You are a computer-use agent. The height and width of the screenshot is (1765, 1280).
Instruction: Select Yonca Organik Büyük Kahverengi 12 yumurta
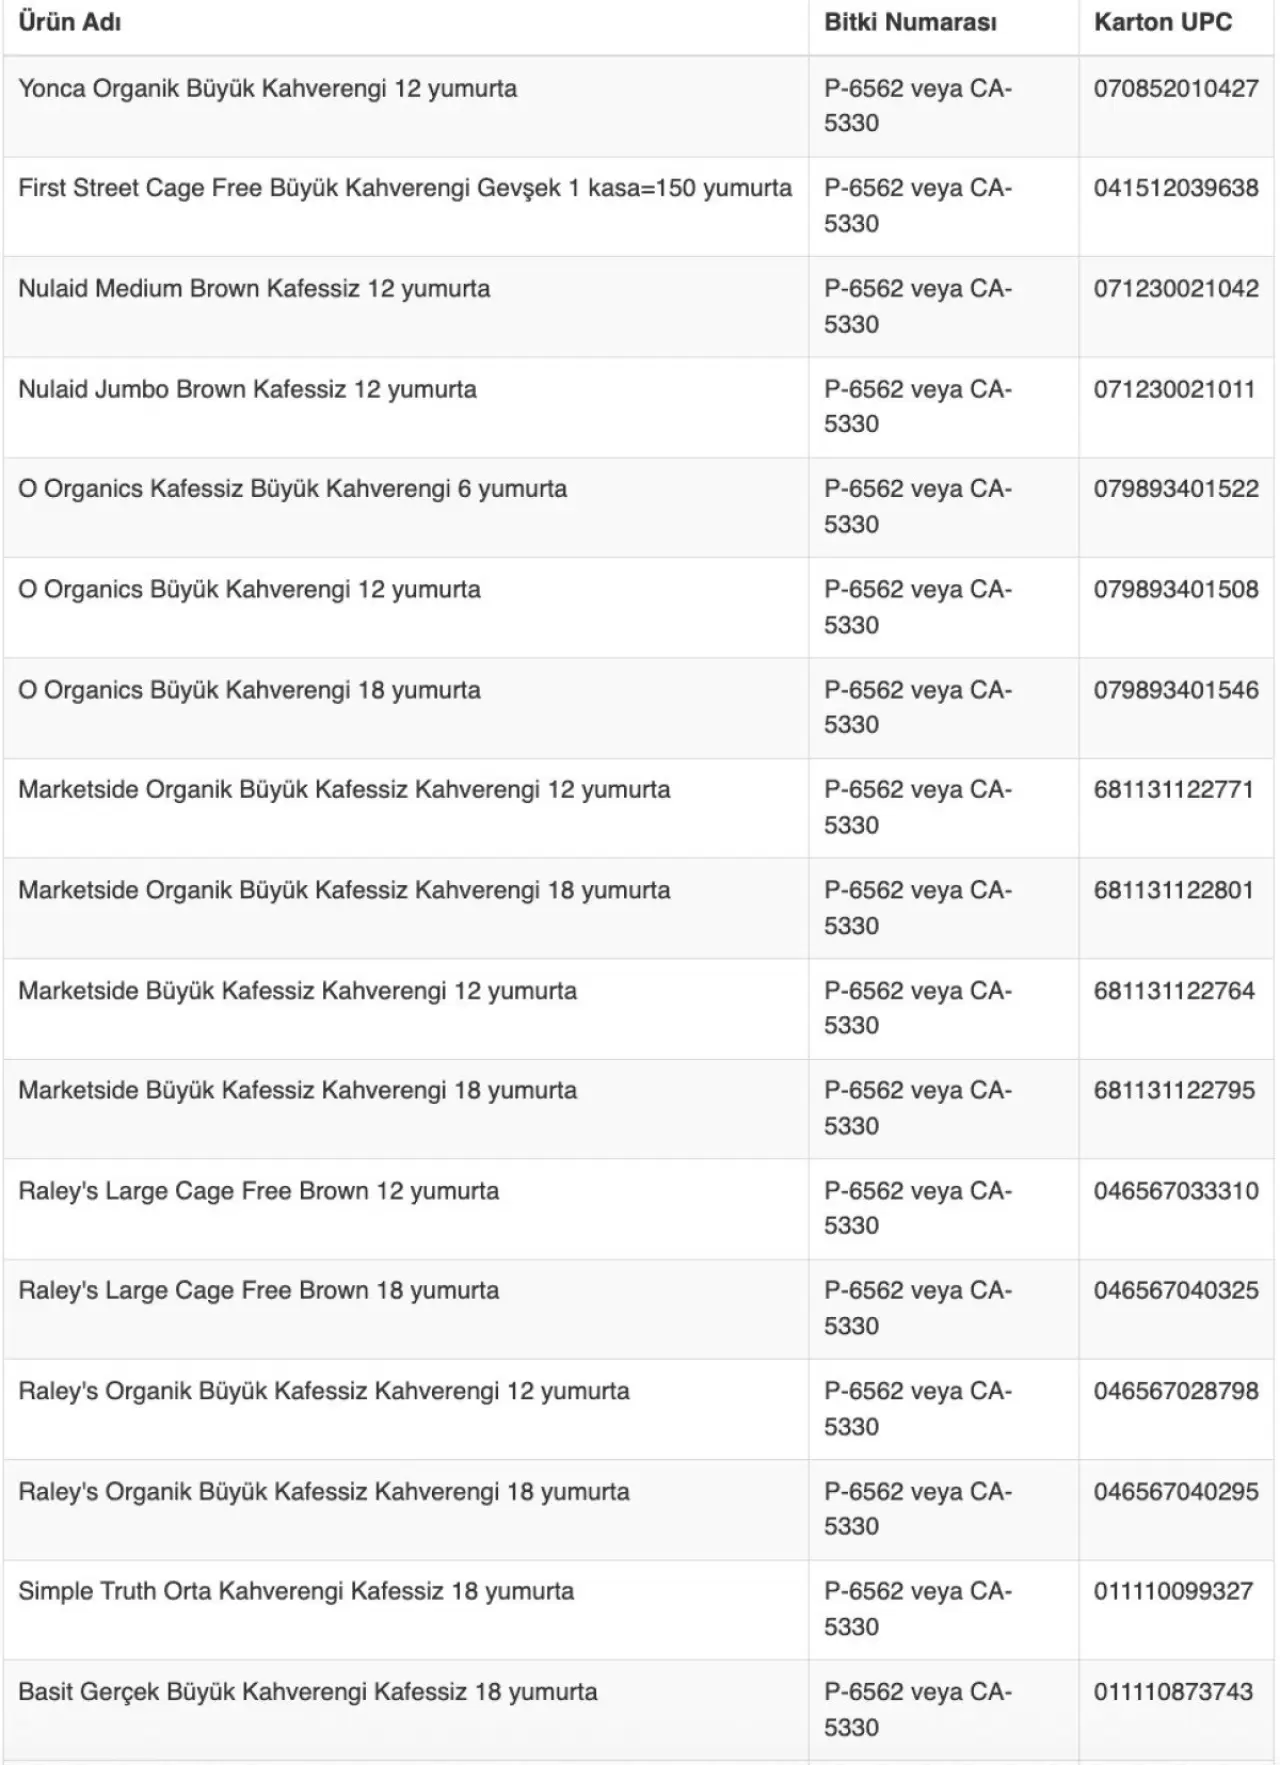(x=267, y=89)
